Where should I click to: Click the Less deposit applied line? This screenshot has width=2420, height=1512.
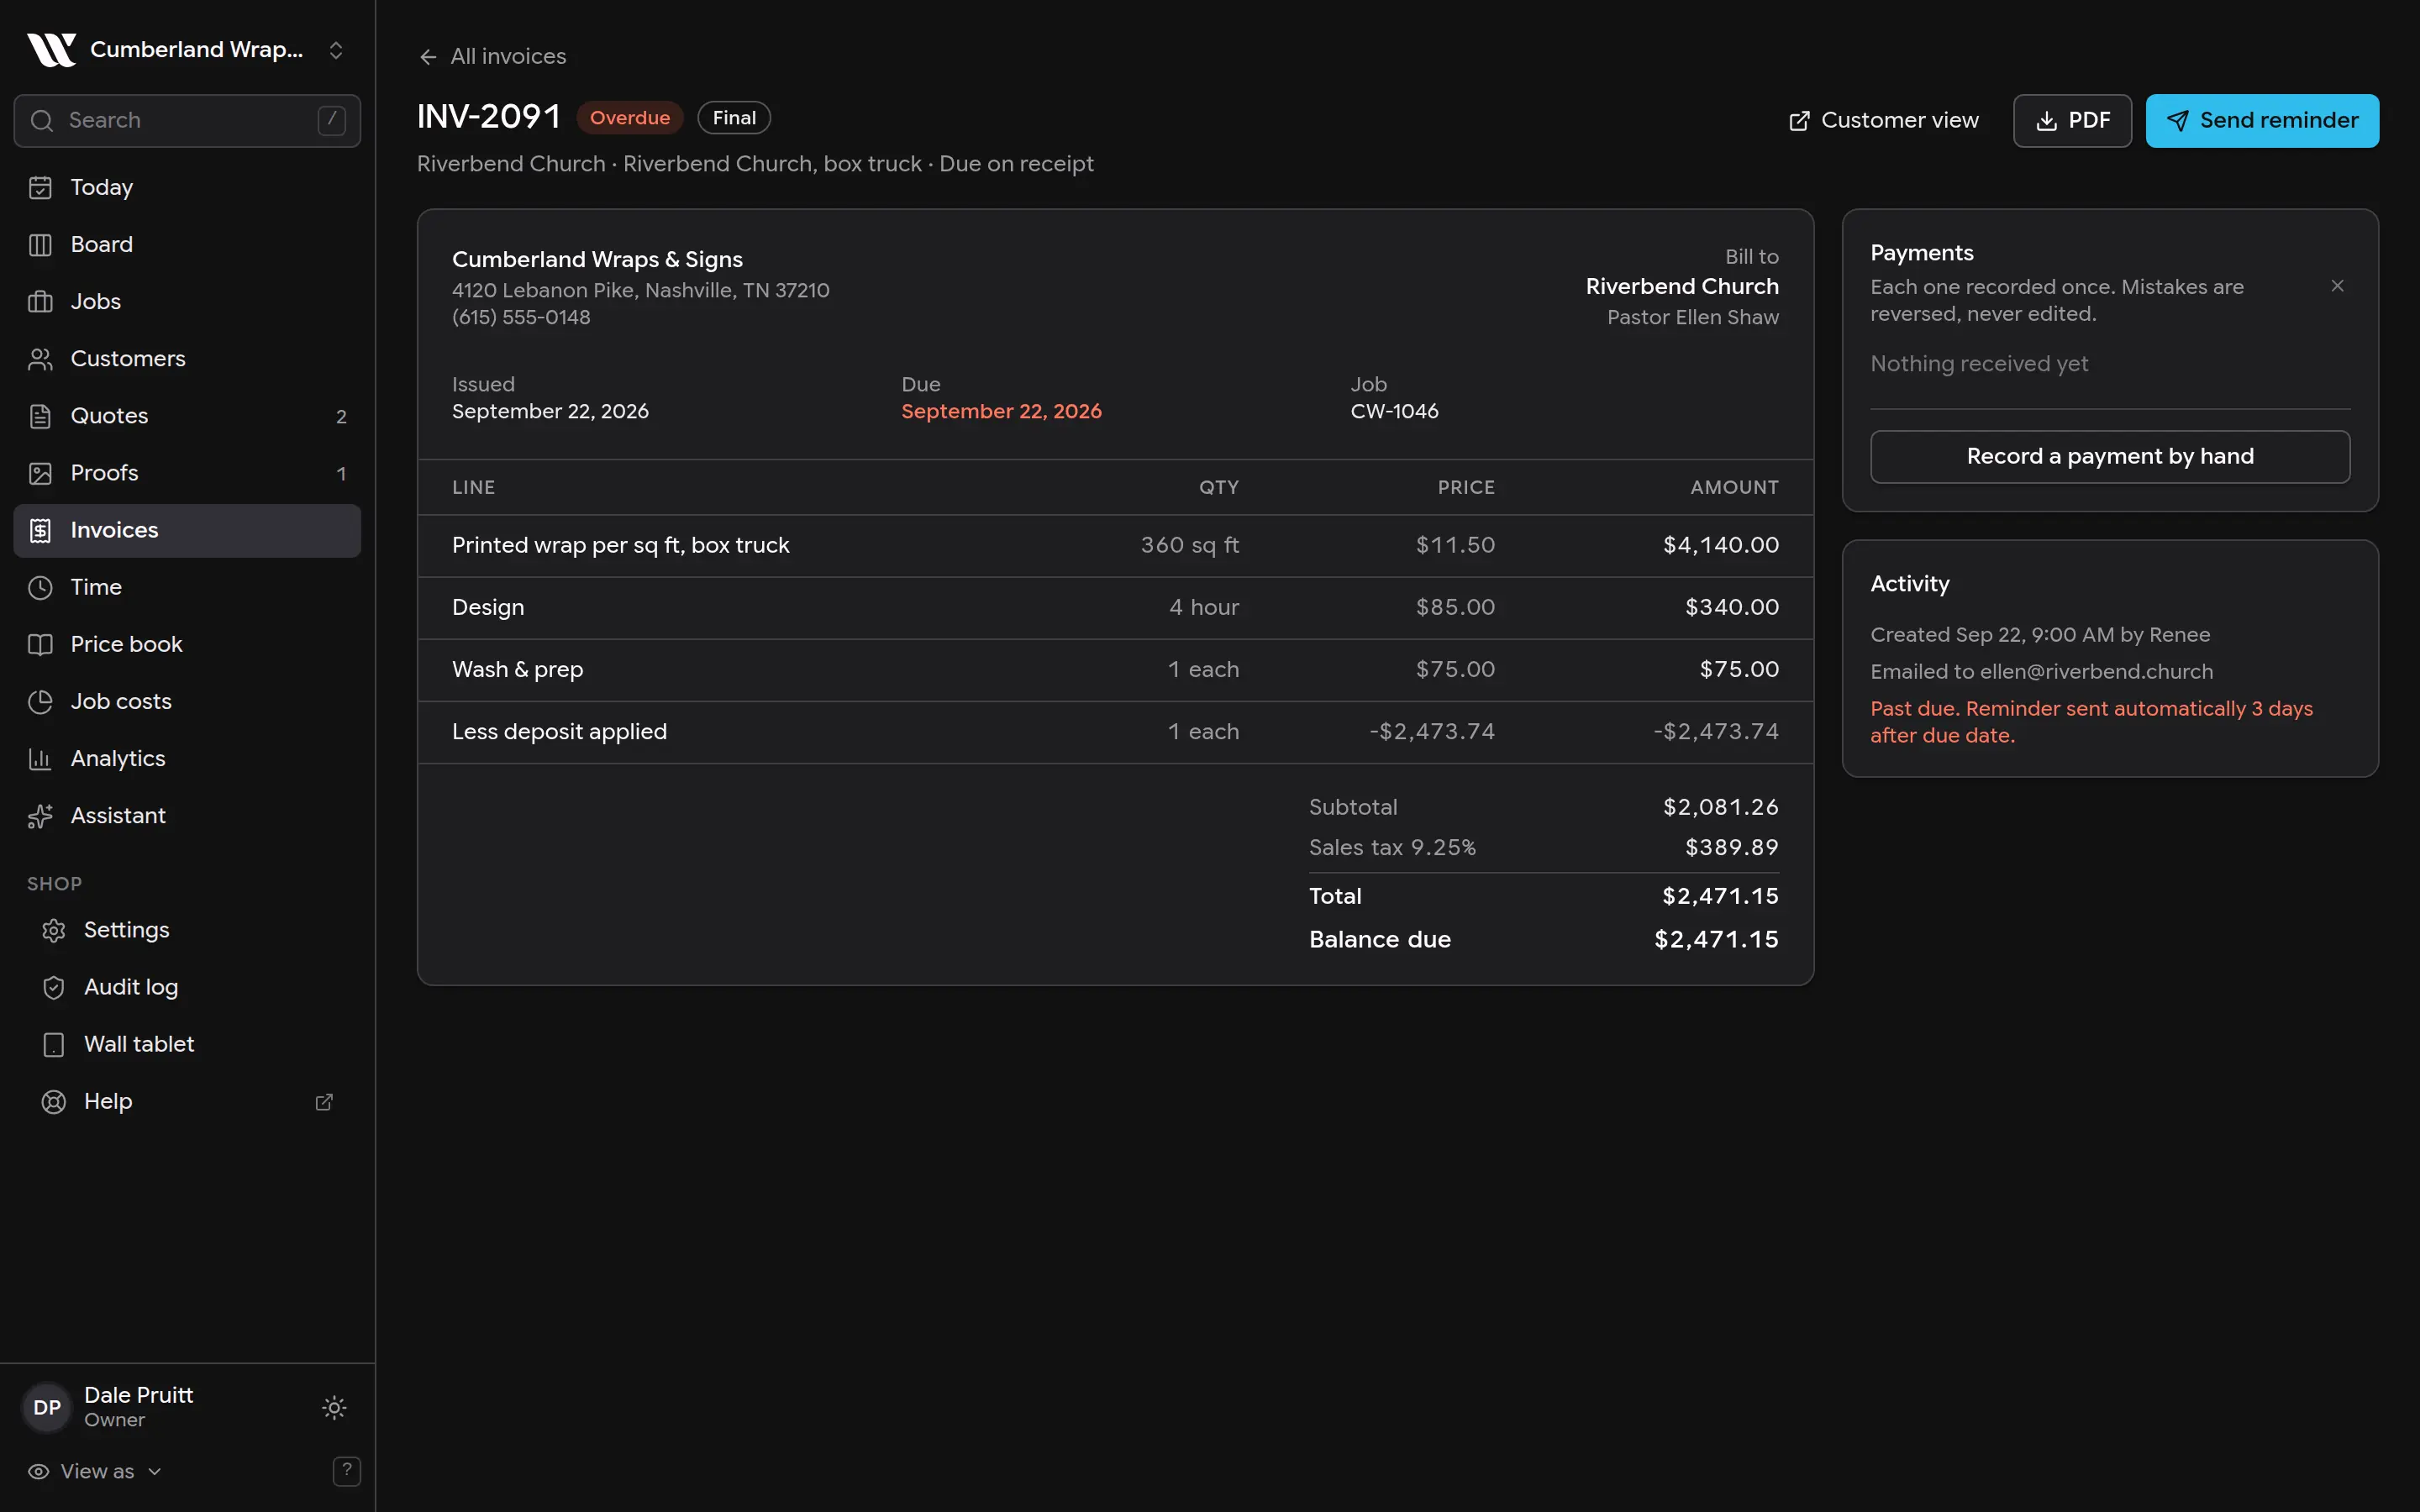[1115, 732]
